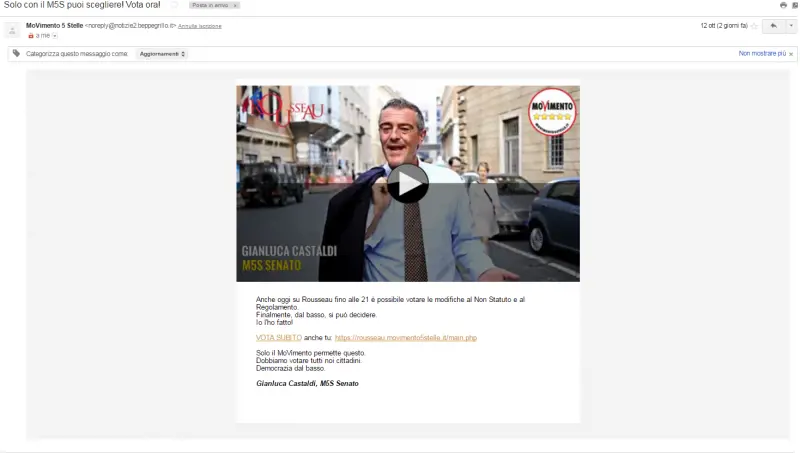Remove the 'Posta in arrivo' label
The width and height of the screenshot is (800, 453).
click(x=236, y=5)
